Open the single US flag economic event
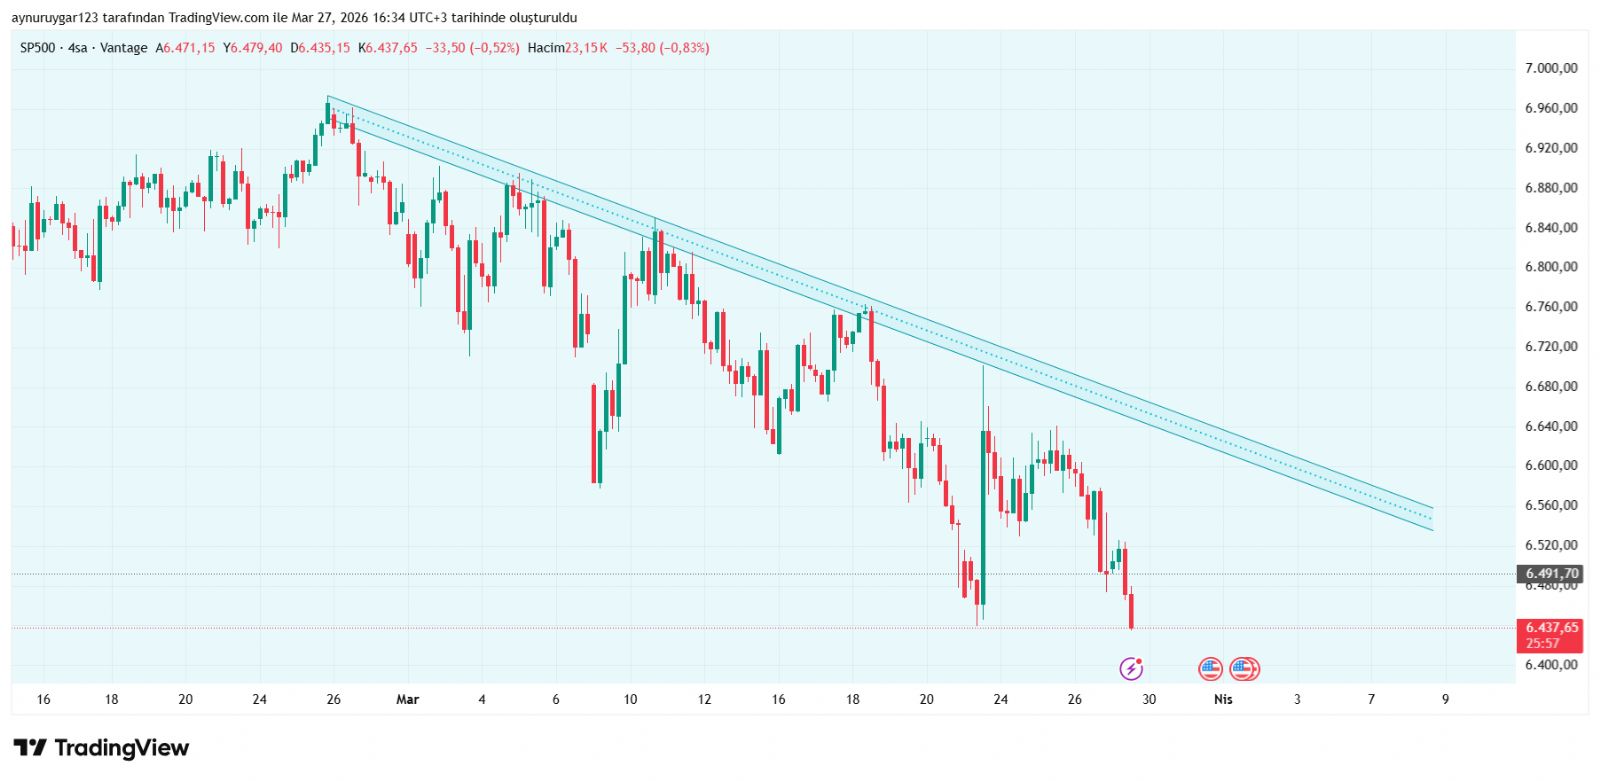Image resolution: width=1600 pixels, height=781 pixels. pos(1210,668)
